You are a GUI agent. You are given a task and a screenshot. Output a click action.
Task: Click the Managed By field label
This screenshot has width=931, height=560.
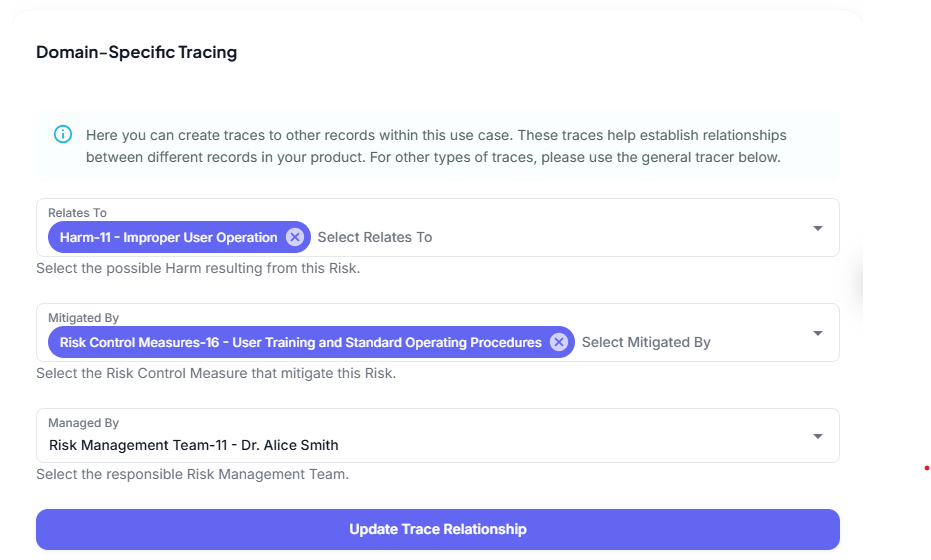click(83, 423)
